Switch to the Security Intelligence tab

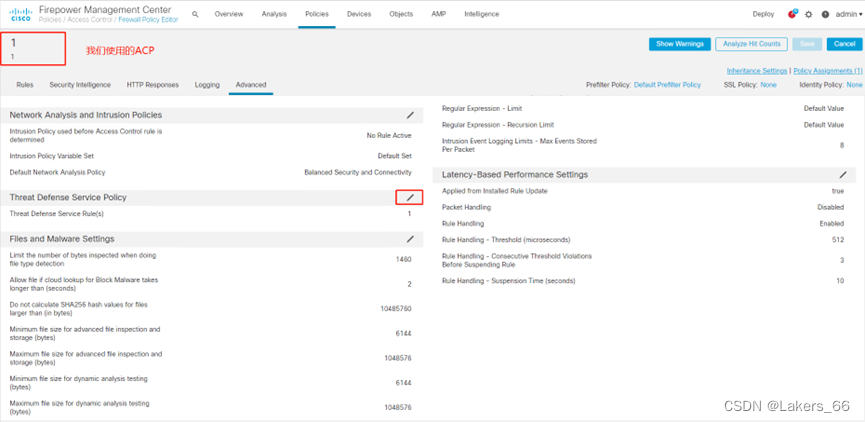[80, 85]
